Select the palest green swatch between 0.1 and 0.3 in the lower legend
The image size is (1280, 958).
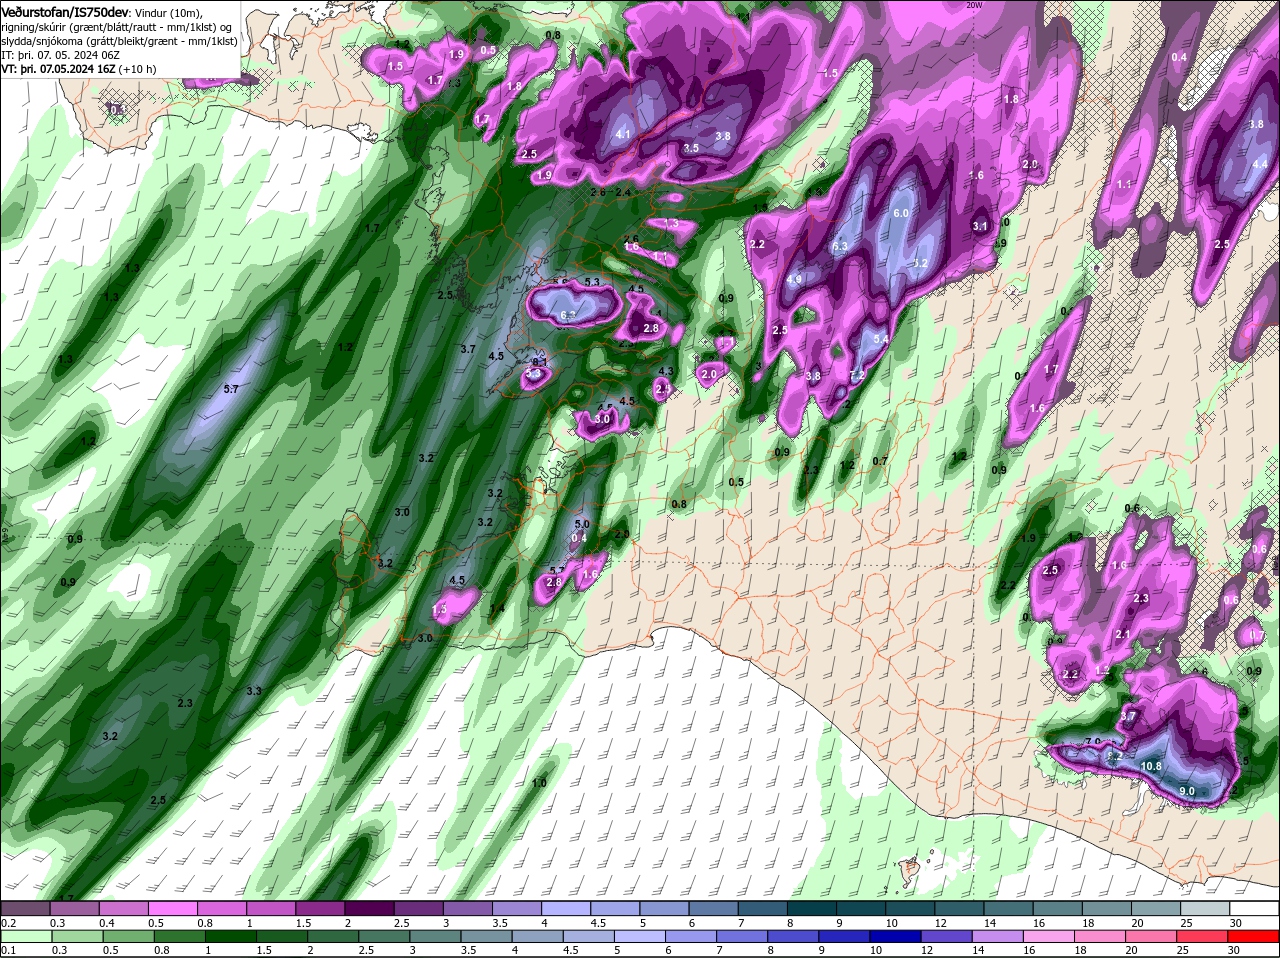(27, 936)
